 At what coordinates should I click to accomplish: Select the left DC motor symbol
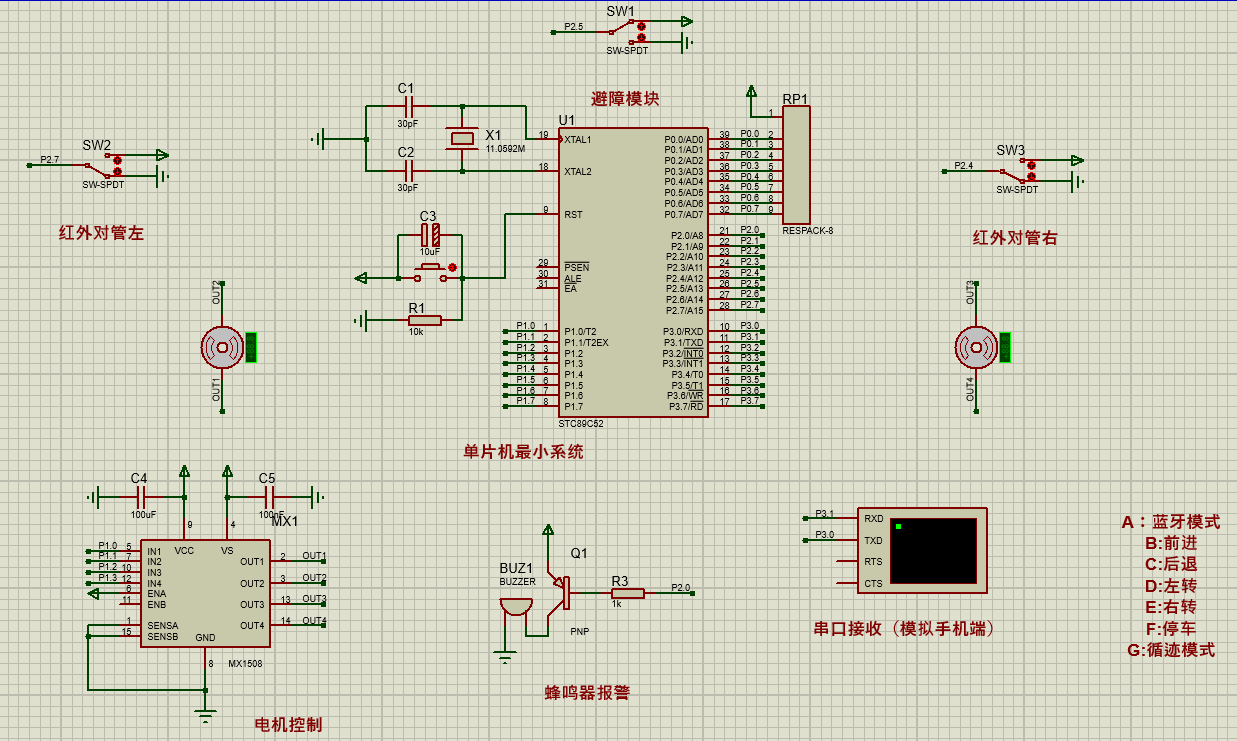point(223,347)
